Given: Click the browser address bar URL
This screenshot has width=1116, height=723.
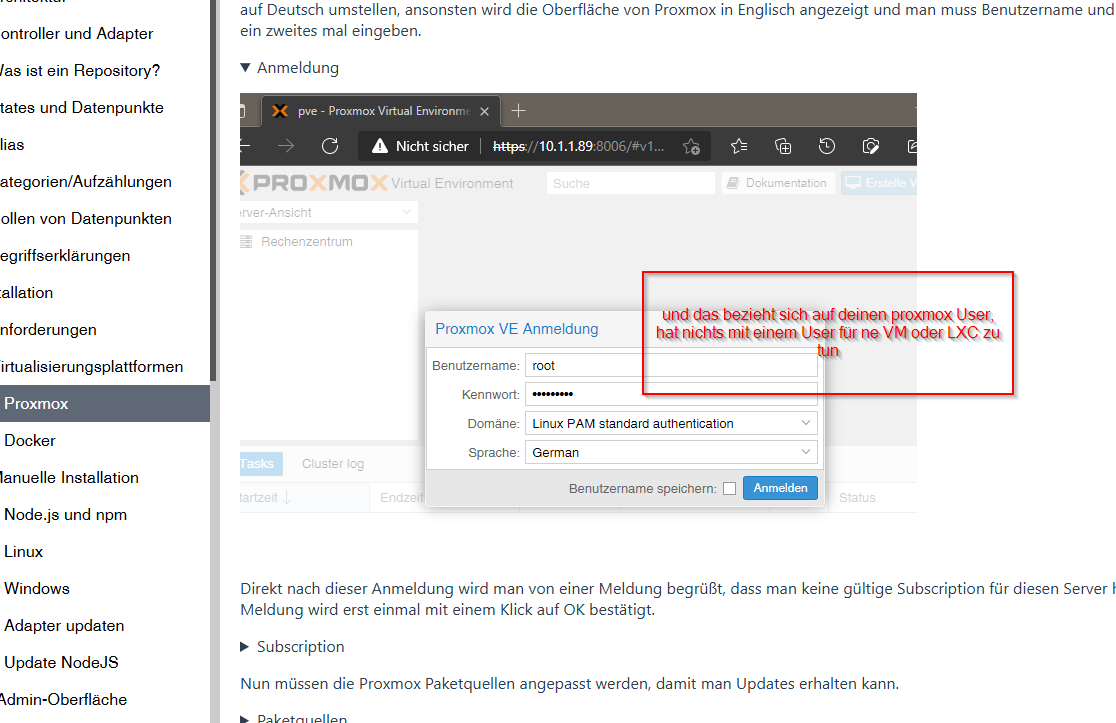Looking at the screenshot, I should (579, 147).
